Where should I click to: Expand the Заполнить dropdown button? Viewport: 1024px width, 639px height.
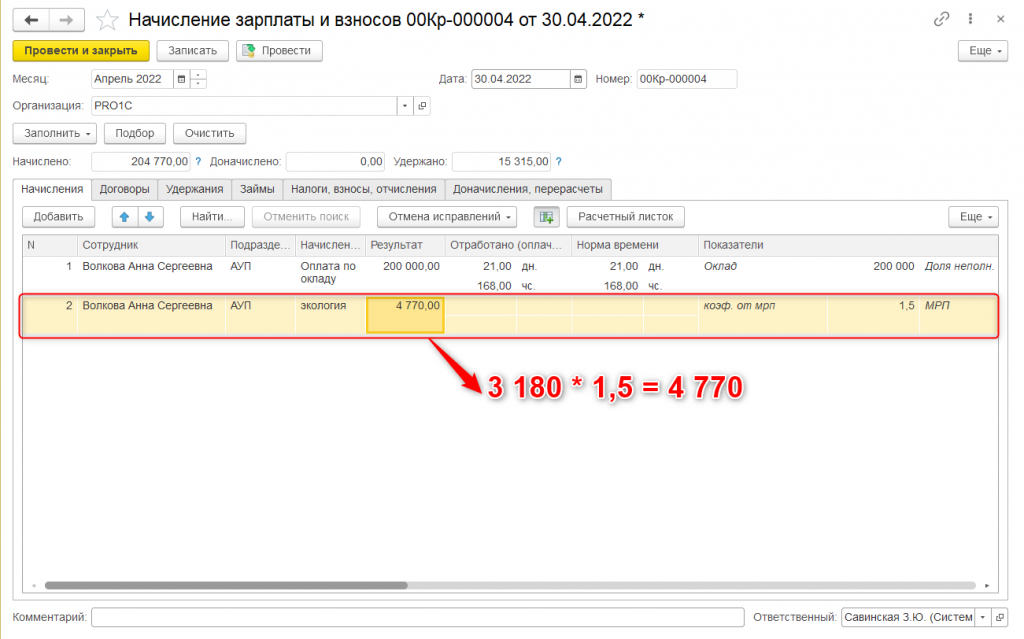pos(55,133)
